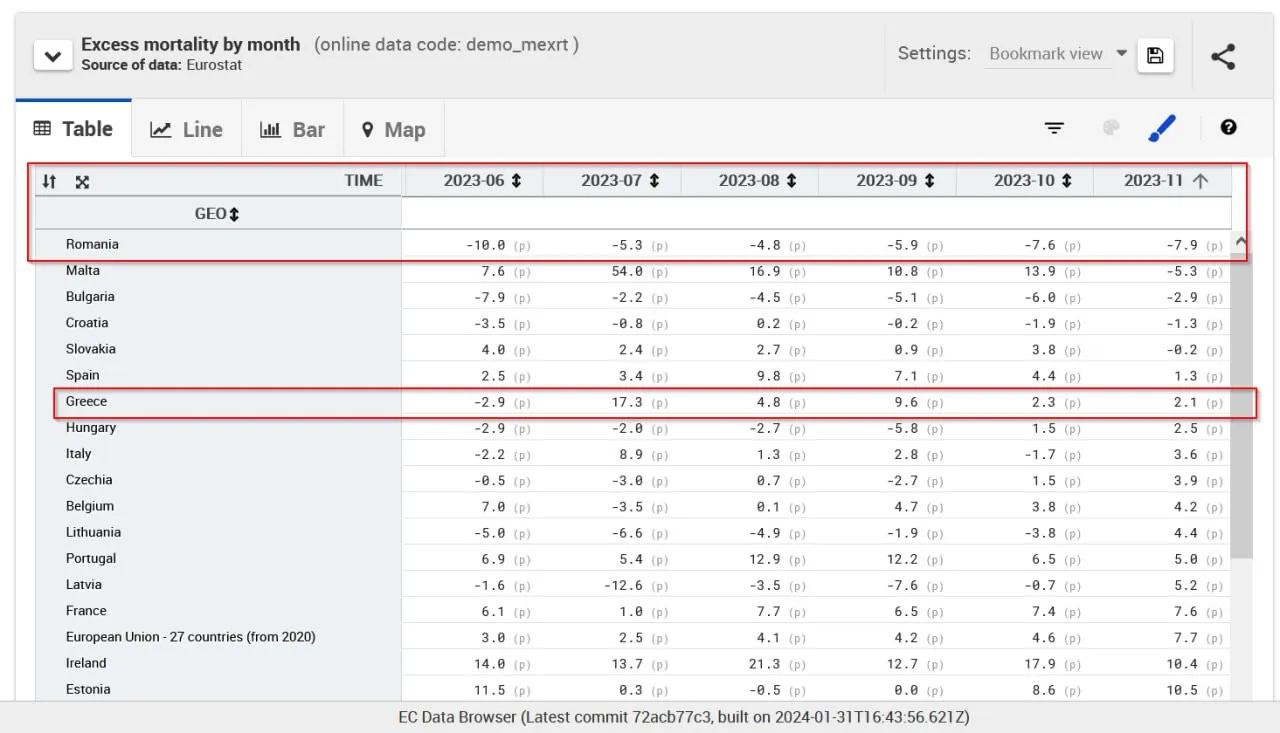Click the greyed color palette icon
Viewport: 1280px width, 733px height.
pyautogui.click(x=1110, y=128)
